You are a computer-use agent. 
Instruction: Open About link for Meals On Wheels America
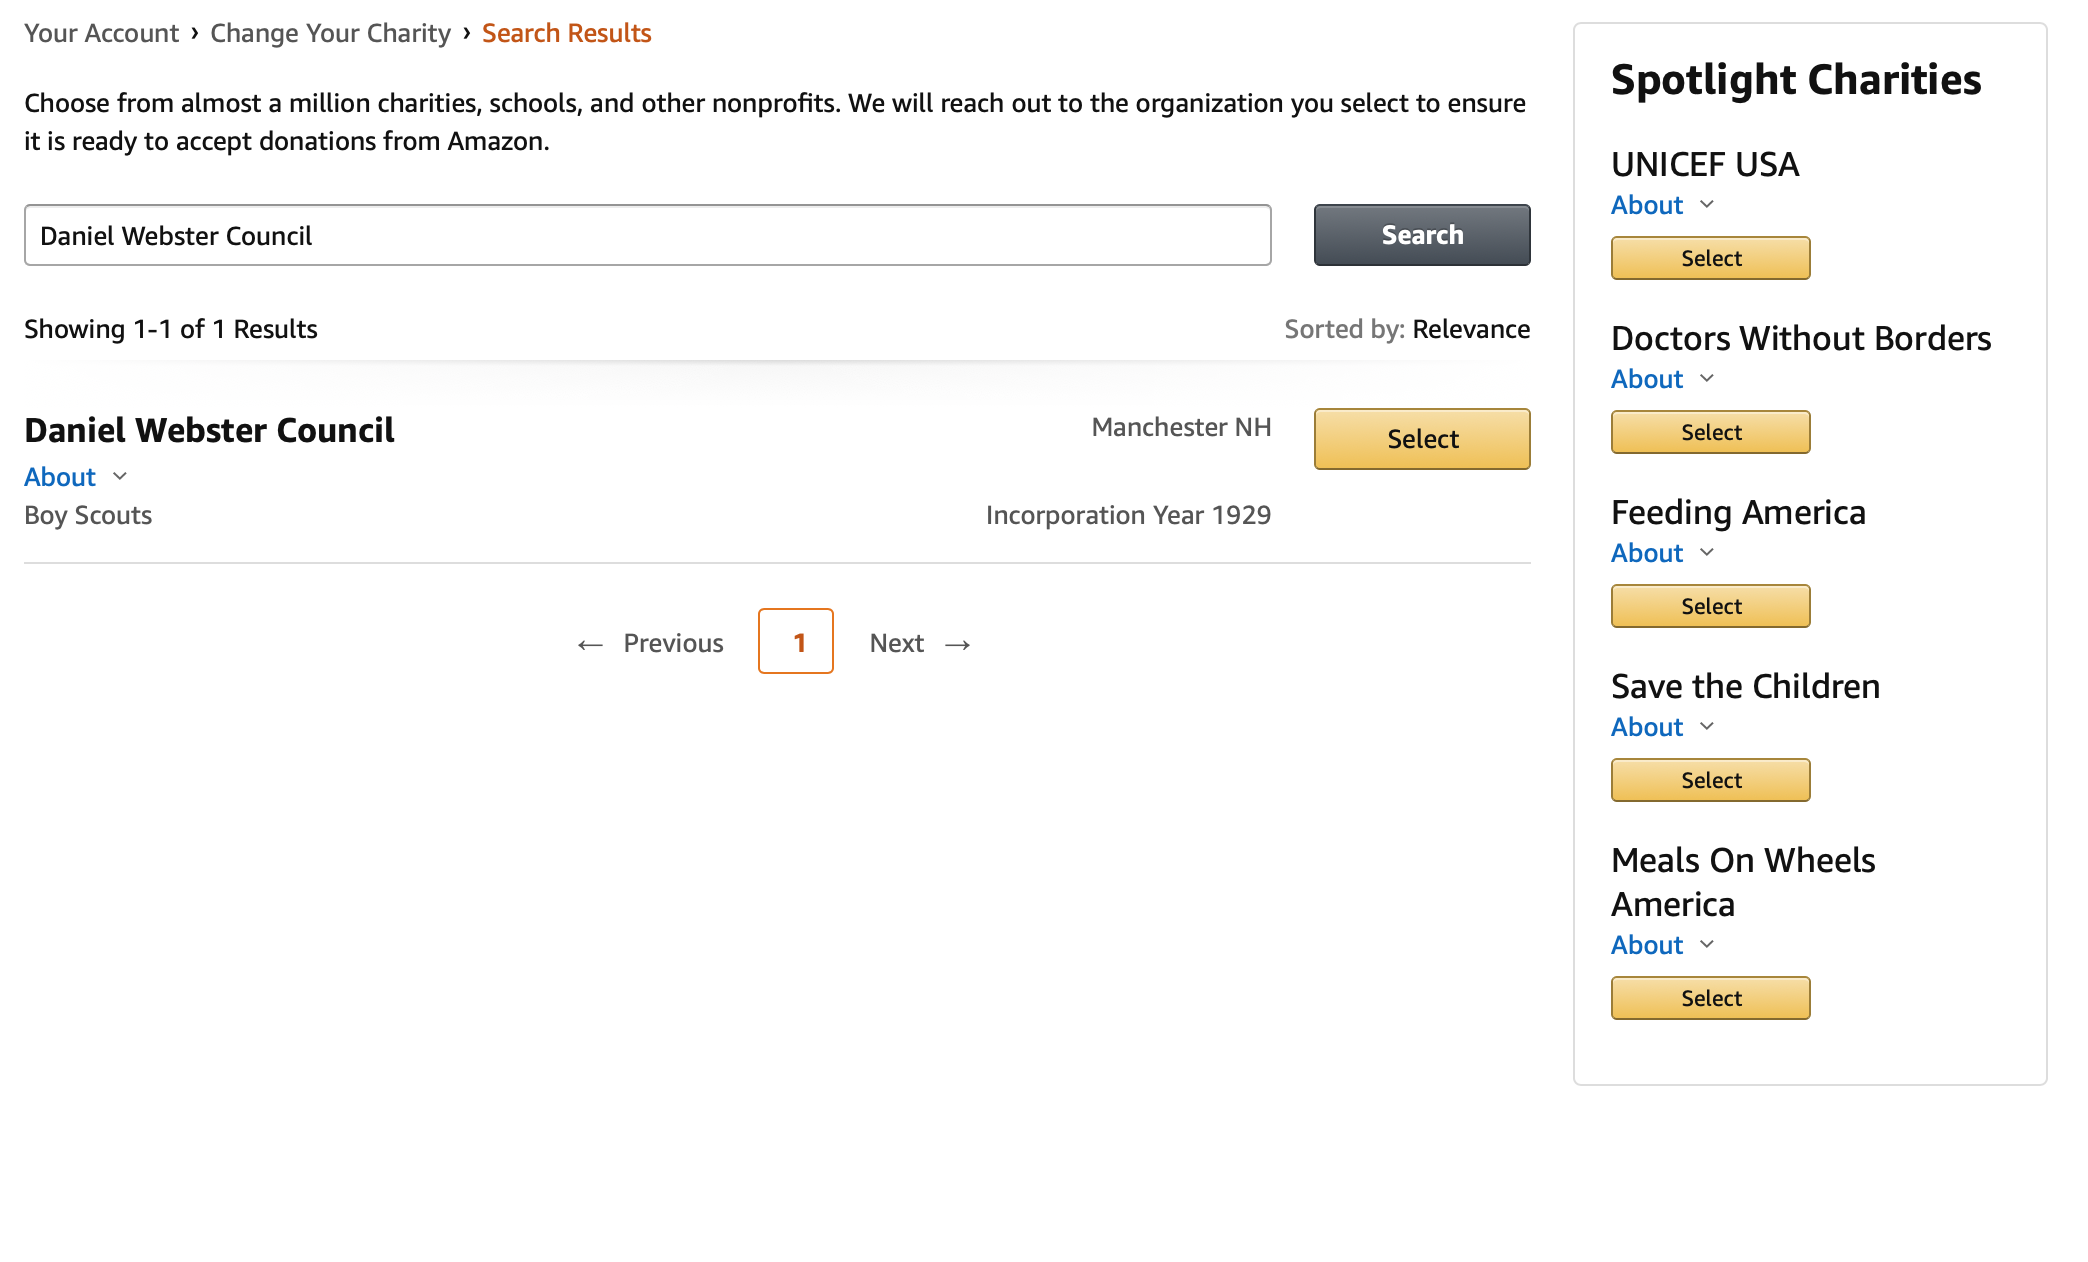[1647, 945]
